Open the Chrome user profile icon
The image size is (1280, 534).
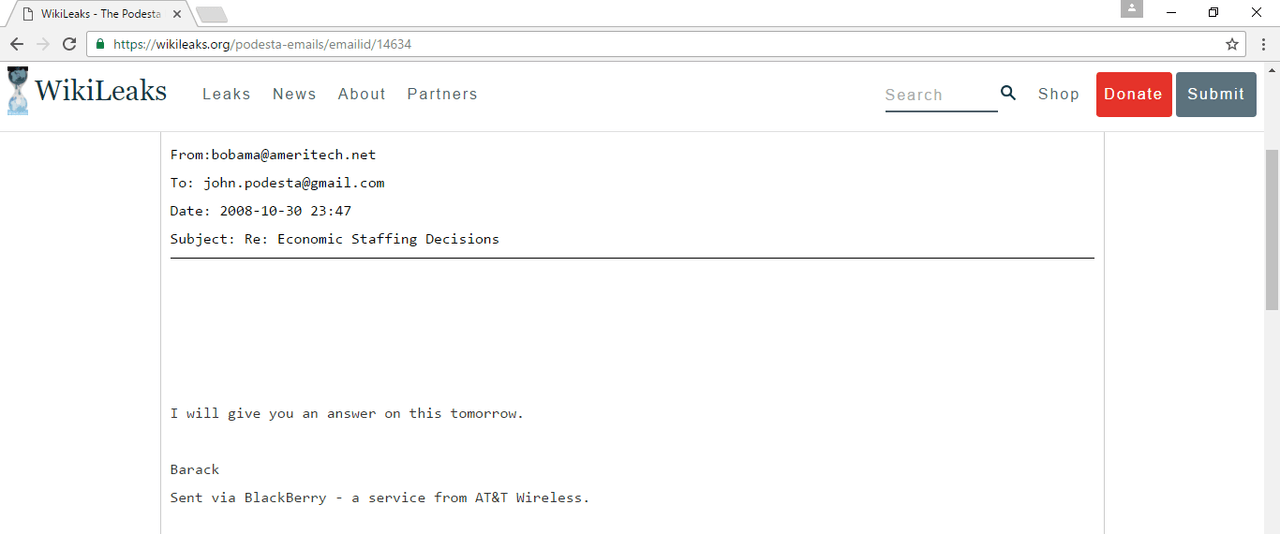pos(1132,9)
